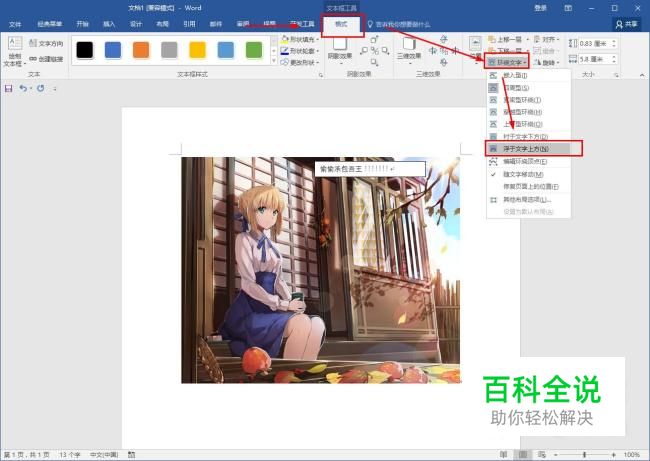The height and width of the screenshot is (461, 650).
Task: Click the shape height field showing 0.83 厘米
Action: tap(594, 44)
